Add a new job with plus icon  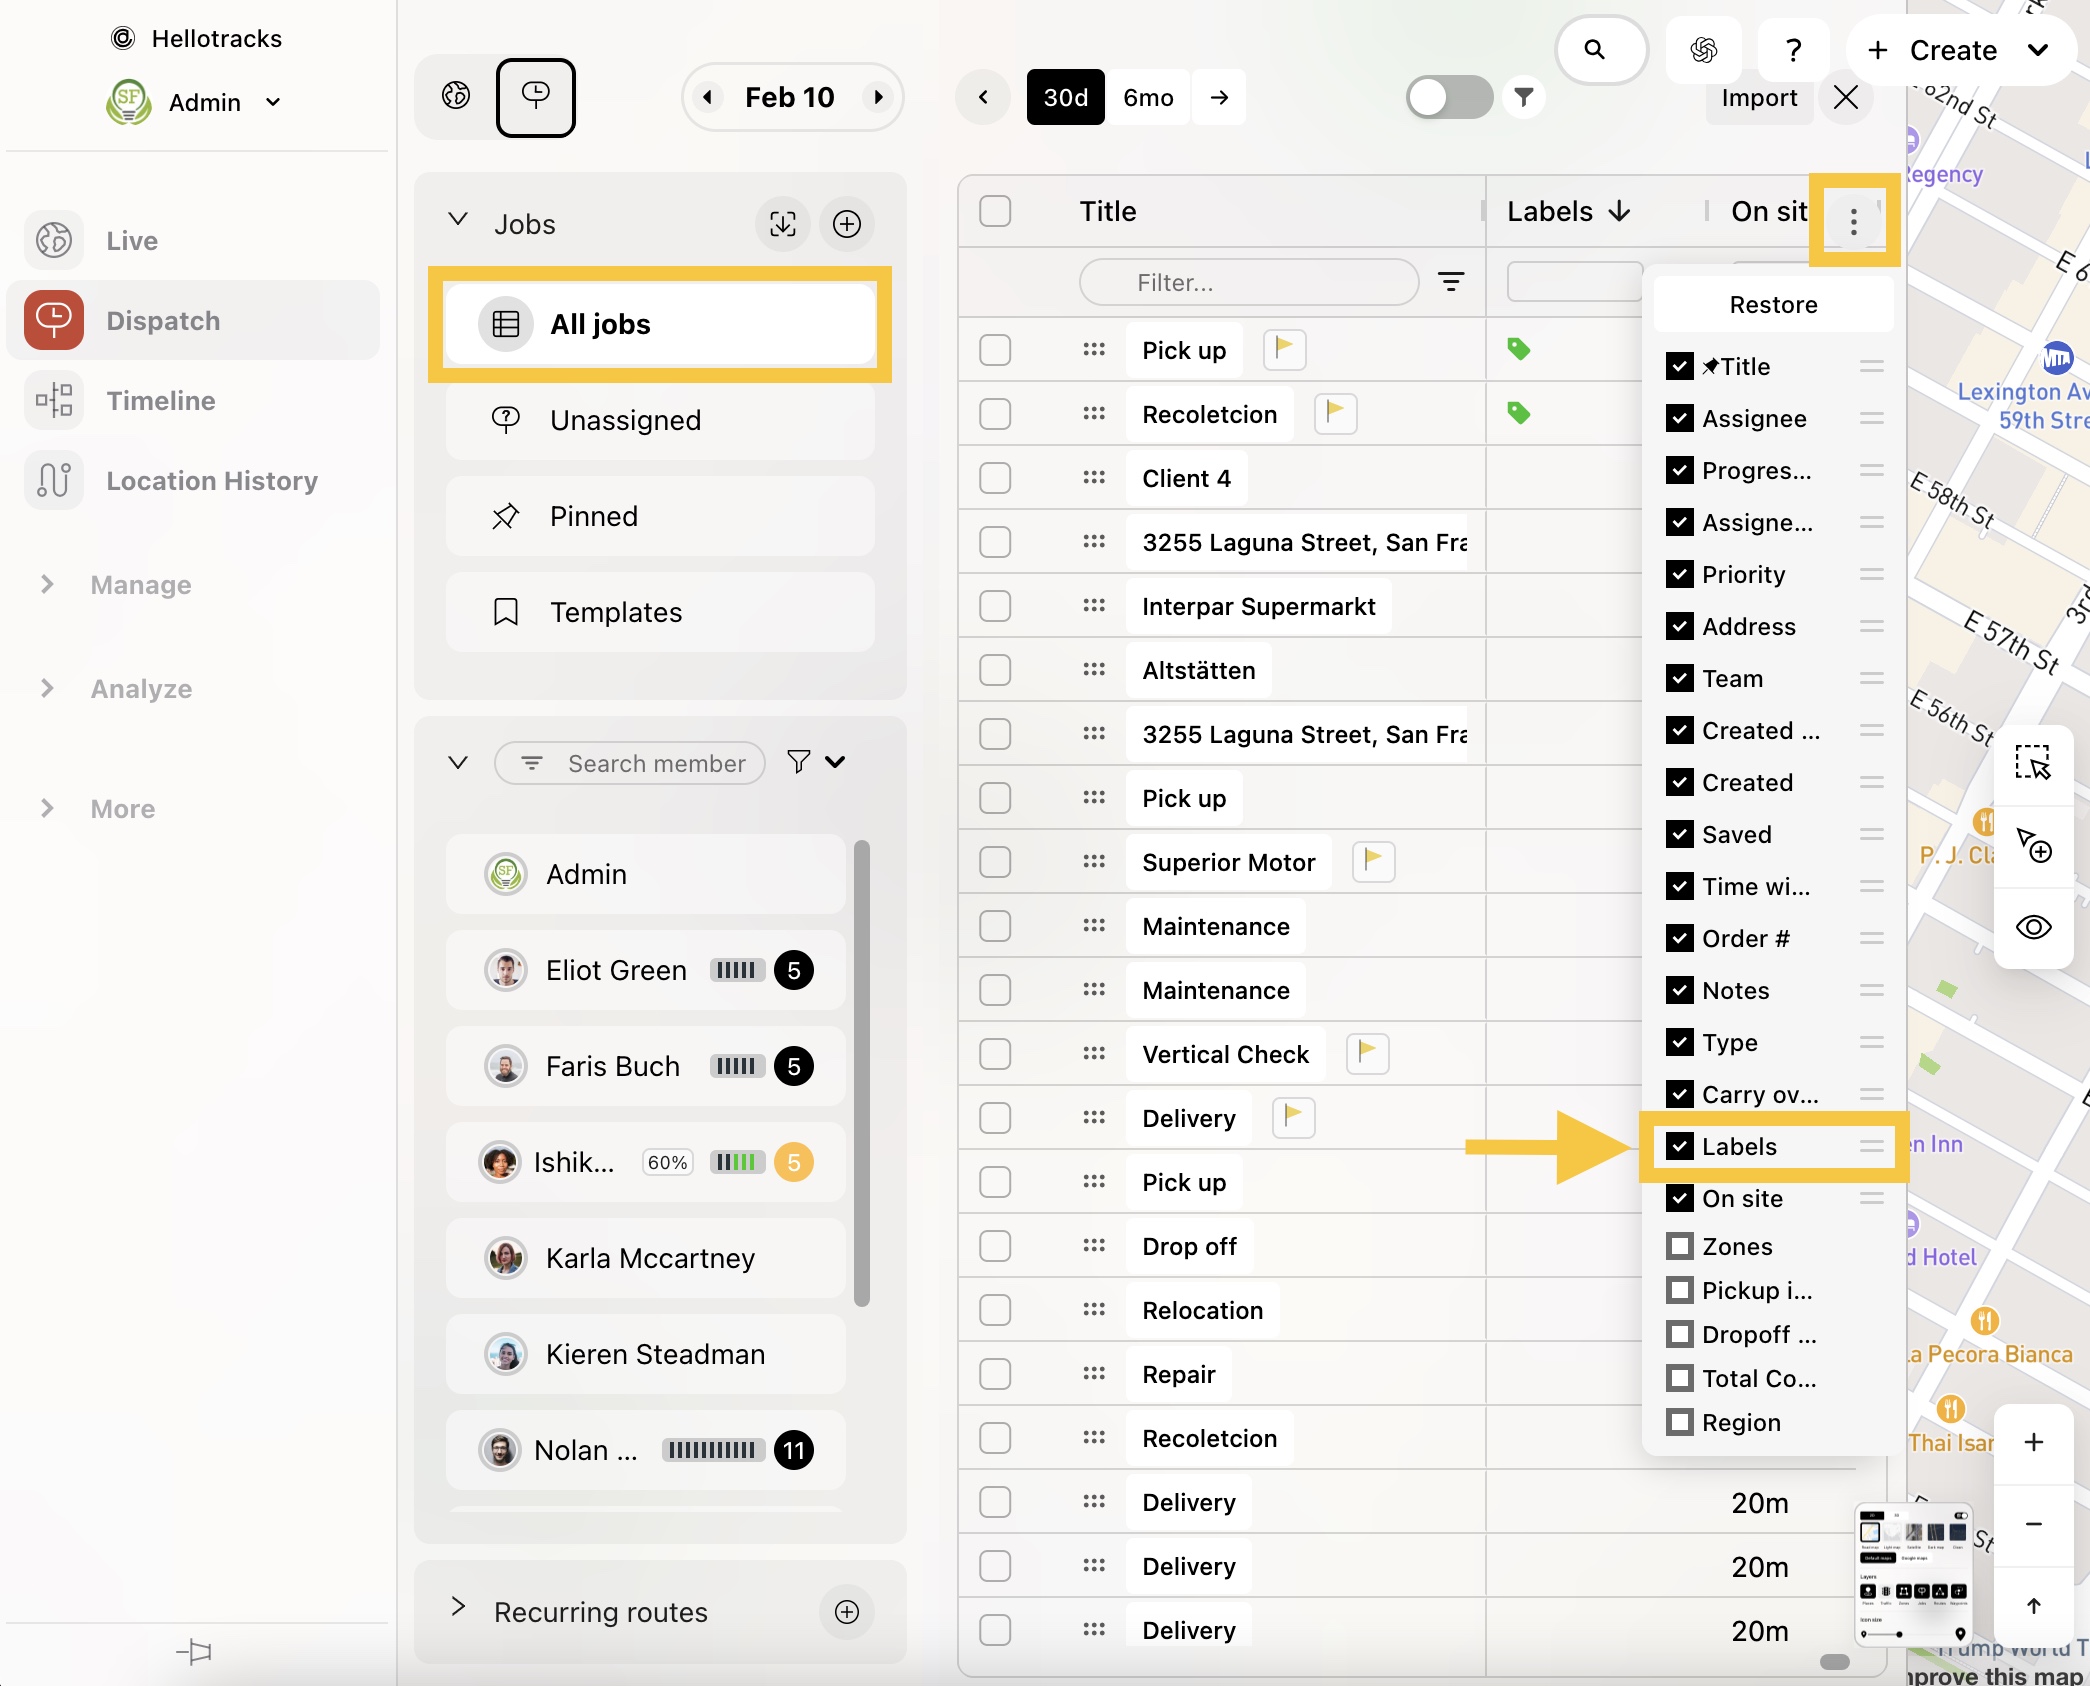pyautogui.click(x=846, y=224)
